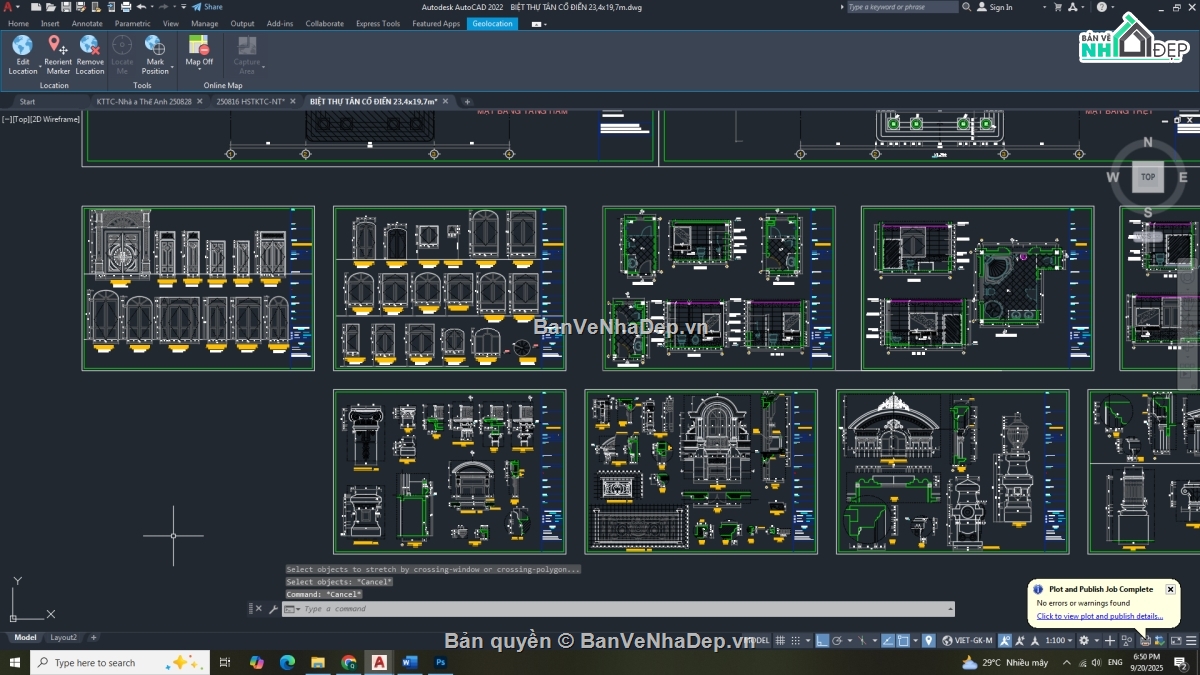Click the Undo arrow in quick access toolbar

[141, 7]
